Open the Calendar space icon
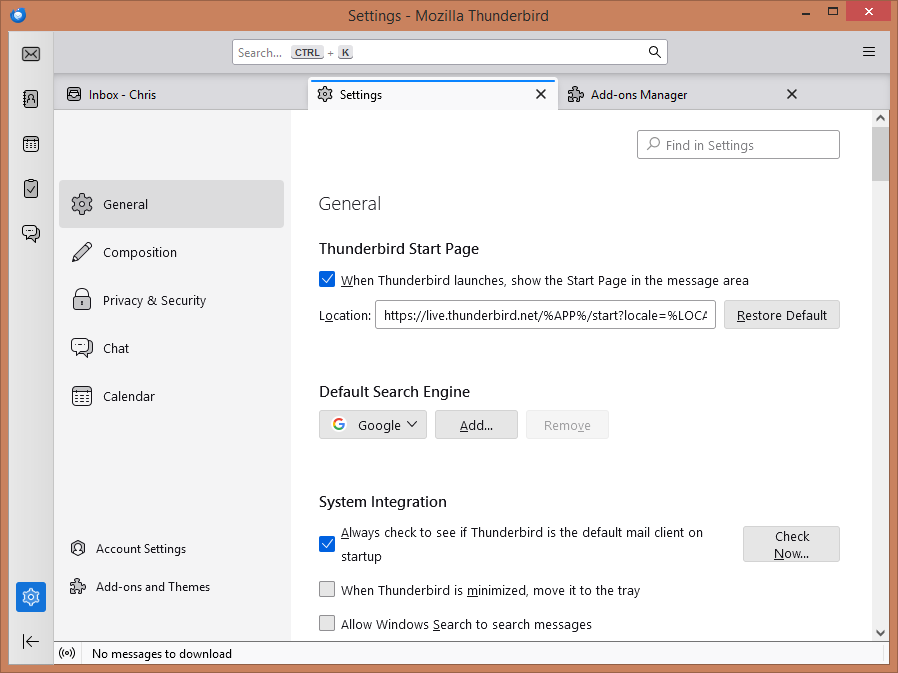The image size is (898, 673). [31, 144]
